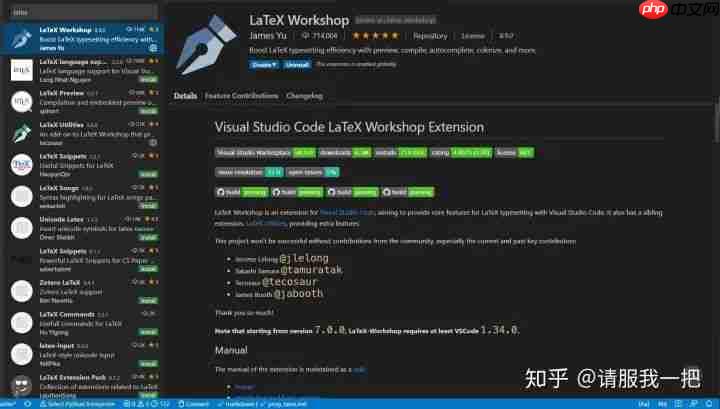Viewport: 720px width, 409px height.
Task: Install the LaTeX language support extension
Action: [x=148, y=79]
